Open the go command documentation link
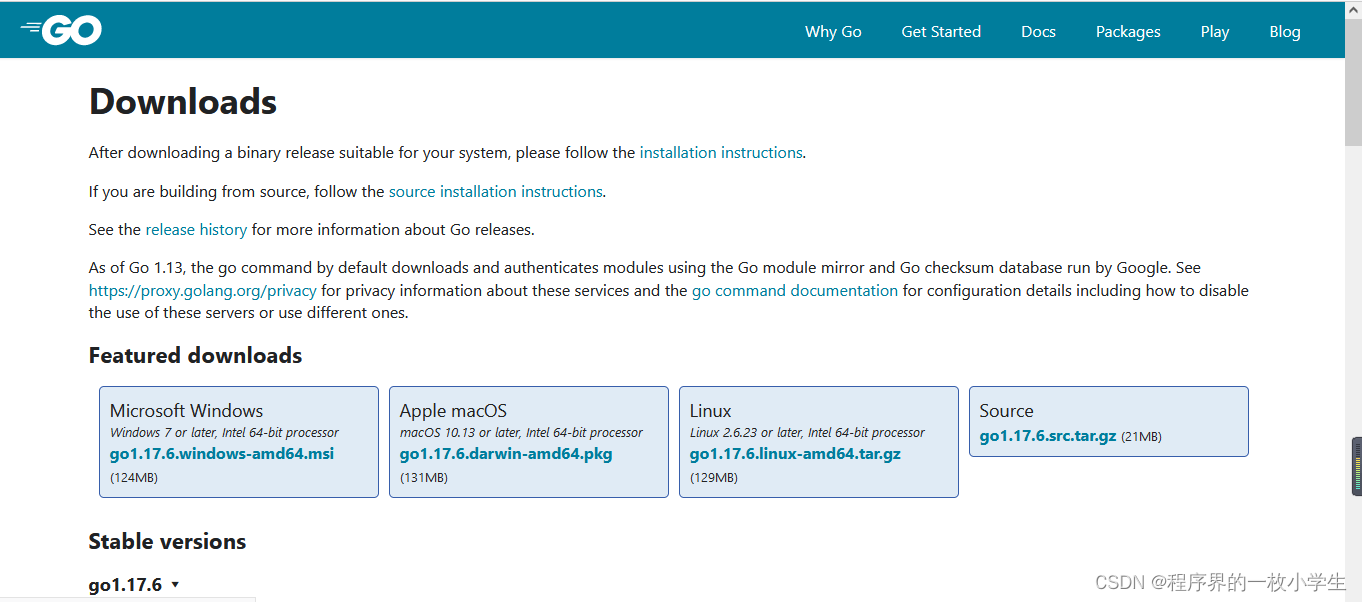This screenshot has width=1362, height=602. coord(795,290)
